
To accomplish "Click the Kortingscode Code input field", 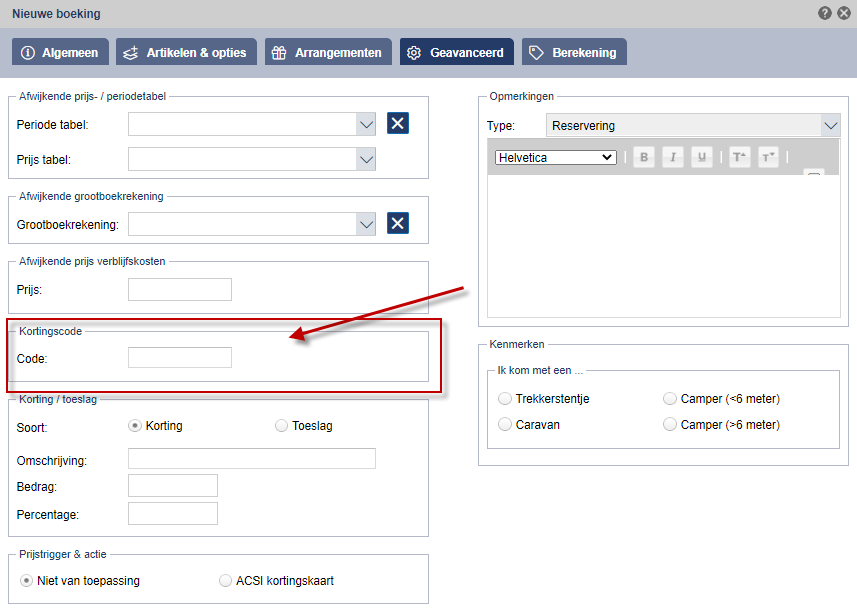I will click(x=180, y=358).
